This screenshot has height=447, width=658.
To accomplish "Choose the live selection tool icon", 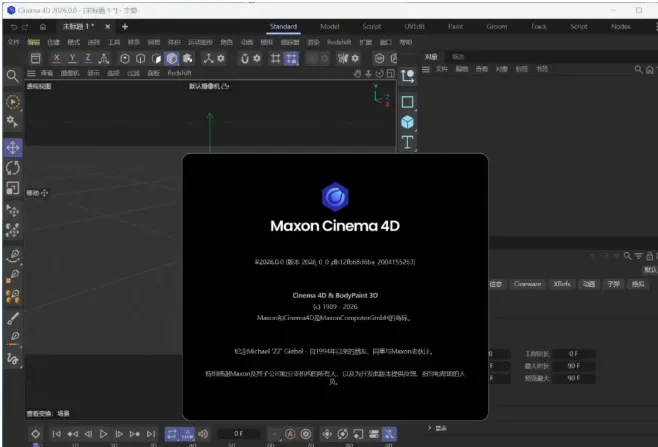I will click(x=13, y=102).
